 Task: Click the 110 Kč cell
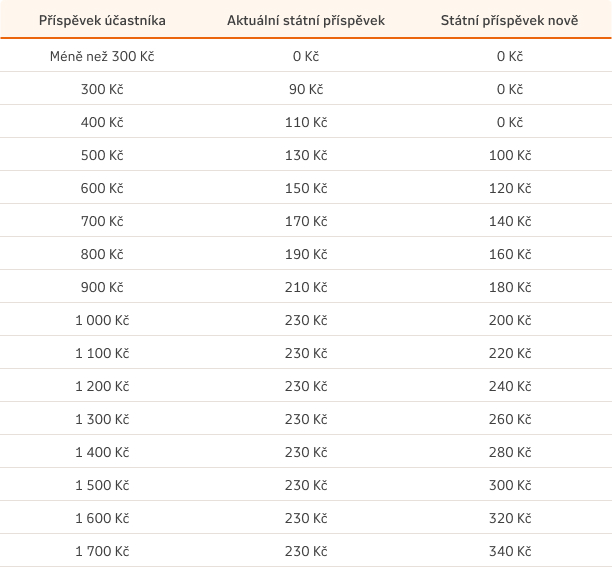click(x=306, y=122)
